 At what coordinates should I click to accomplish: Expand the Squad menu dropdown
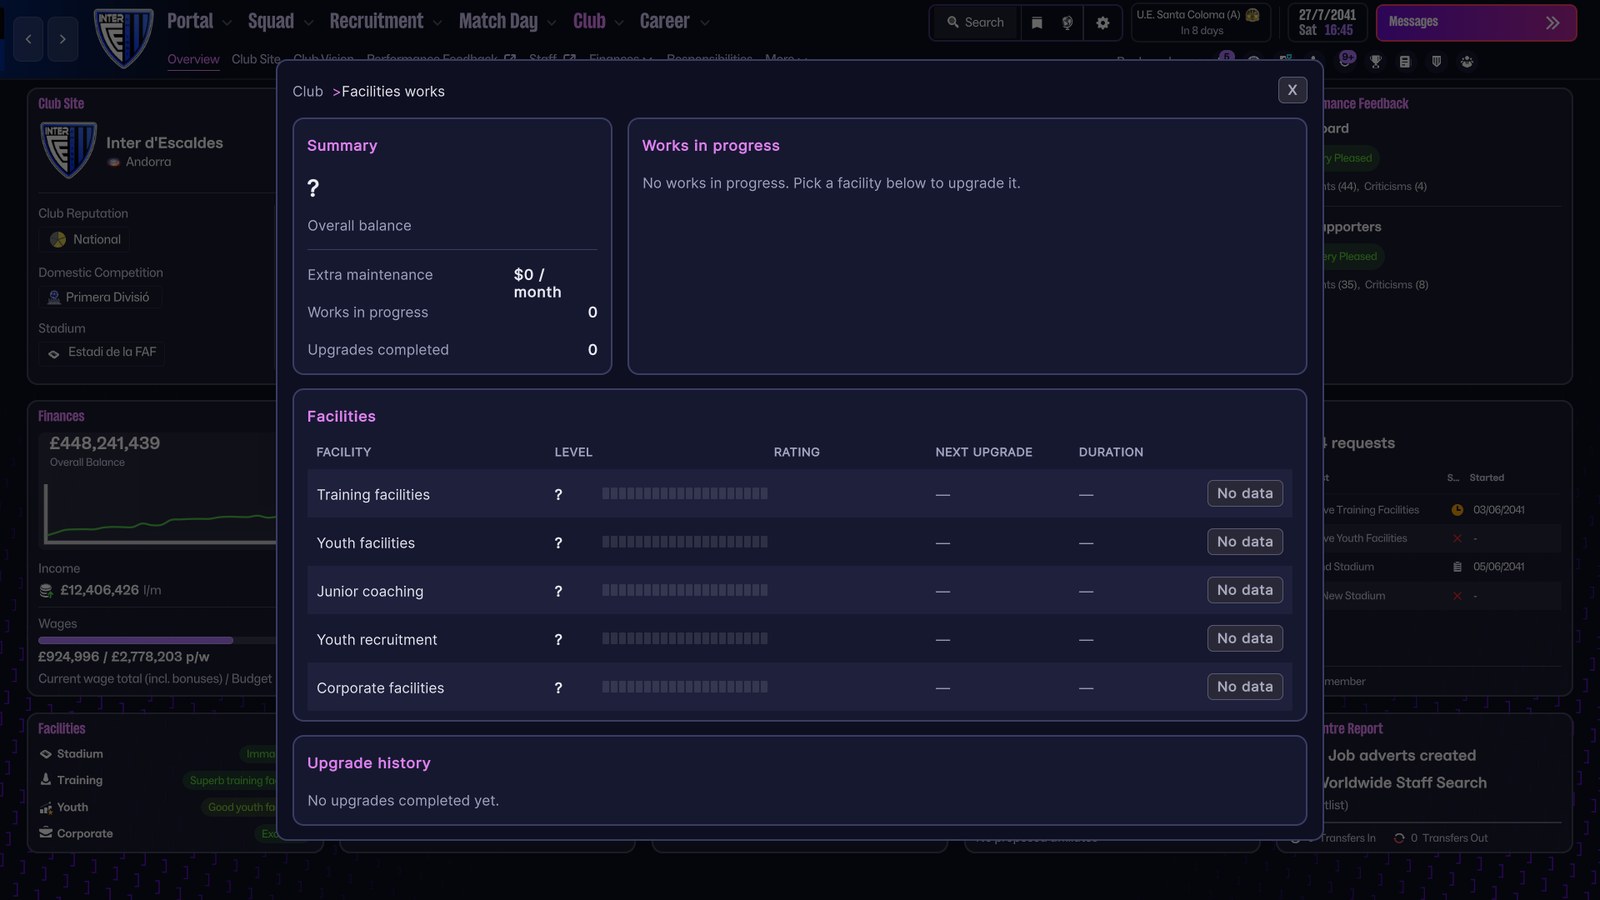(308, 23)
